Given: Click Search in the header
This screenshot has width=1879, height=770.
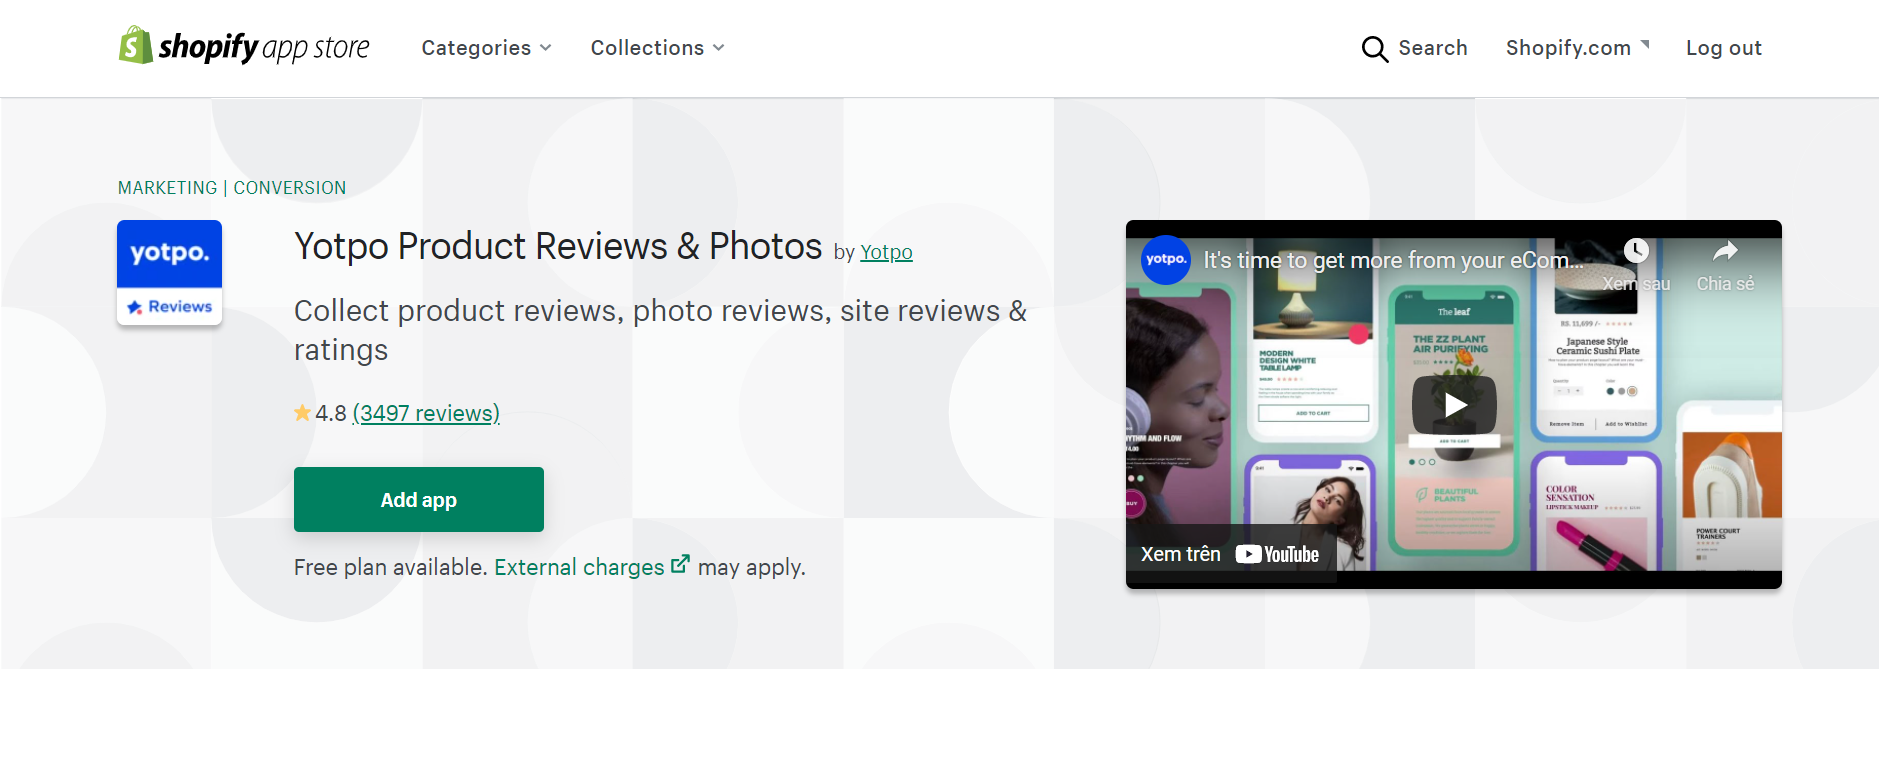Looking at the screenshot, I should pos(1432,48).
